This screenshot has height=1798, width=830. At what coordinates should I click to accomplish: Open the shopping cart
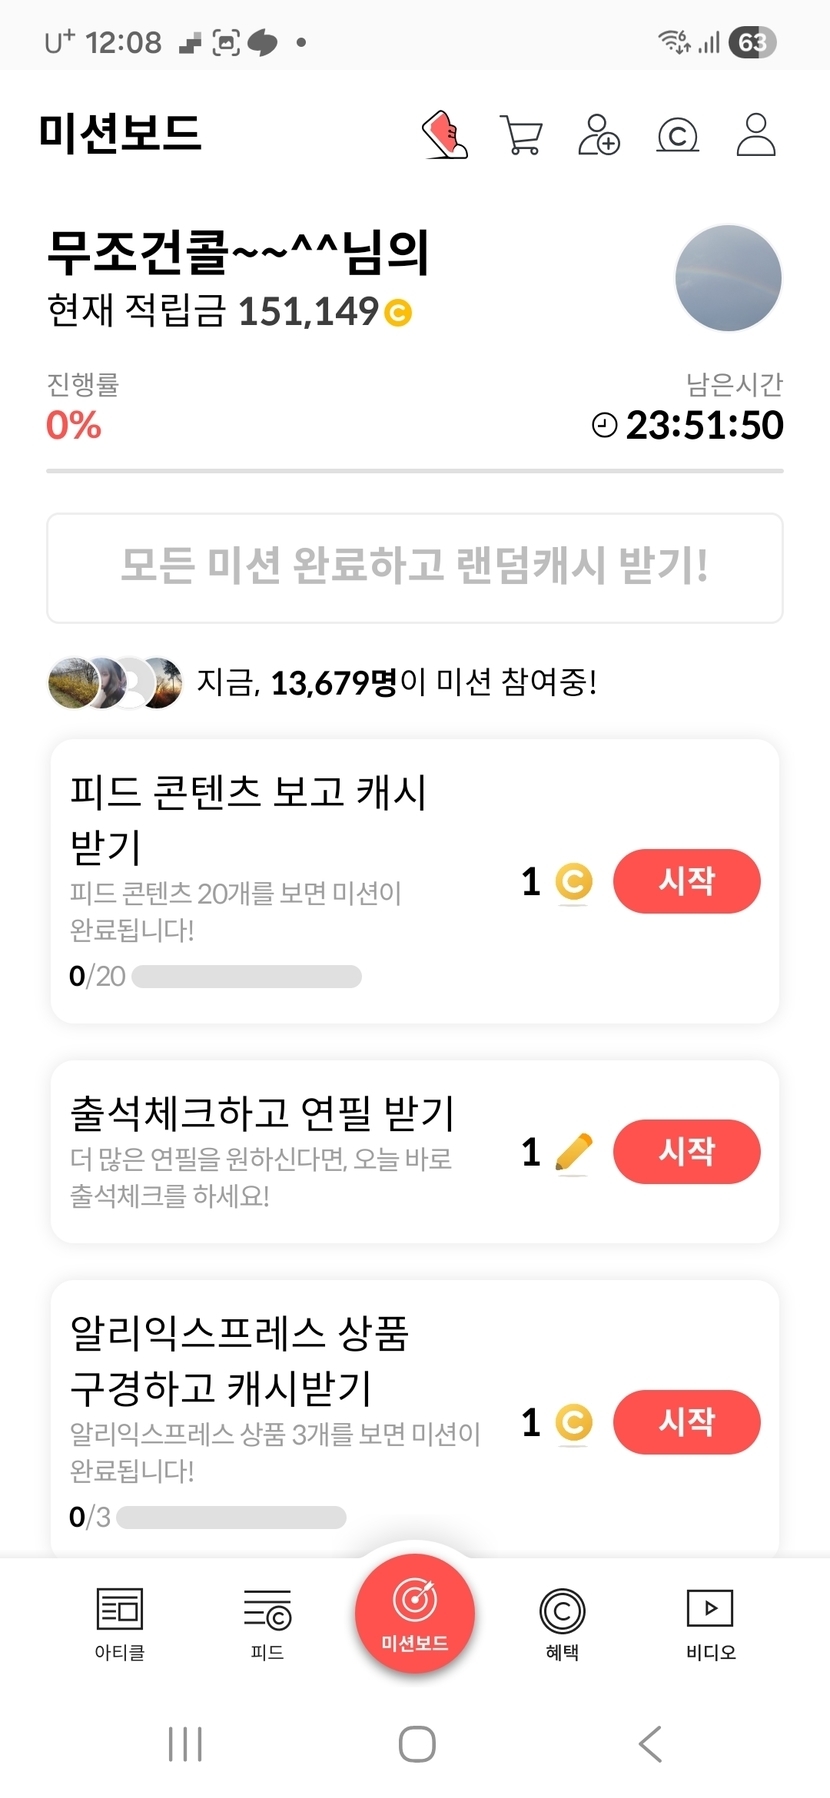tap(521, 135)
